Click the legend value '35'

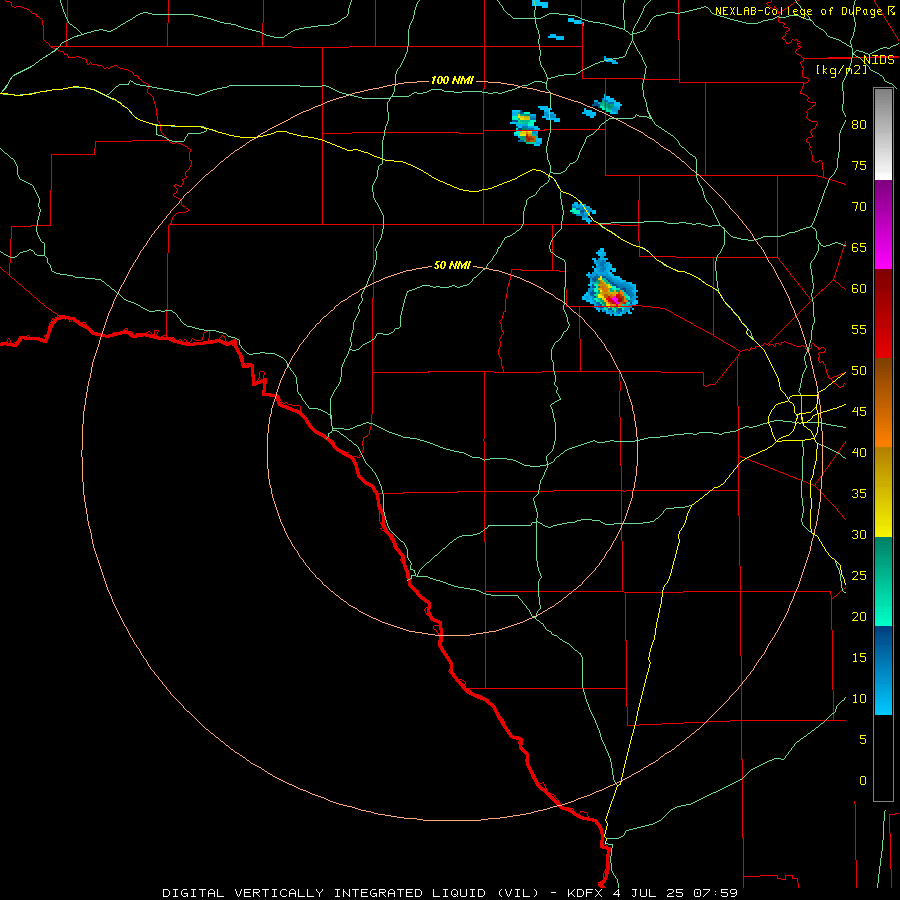pyautogui.click(x=859, y=494)
